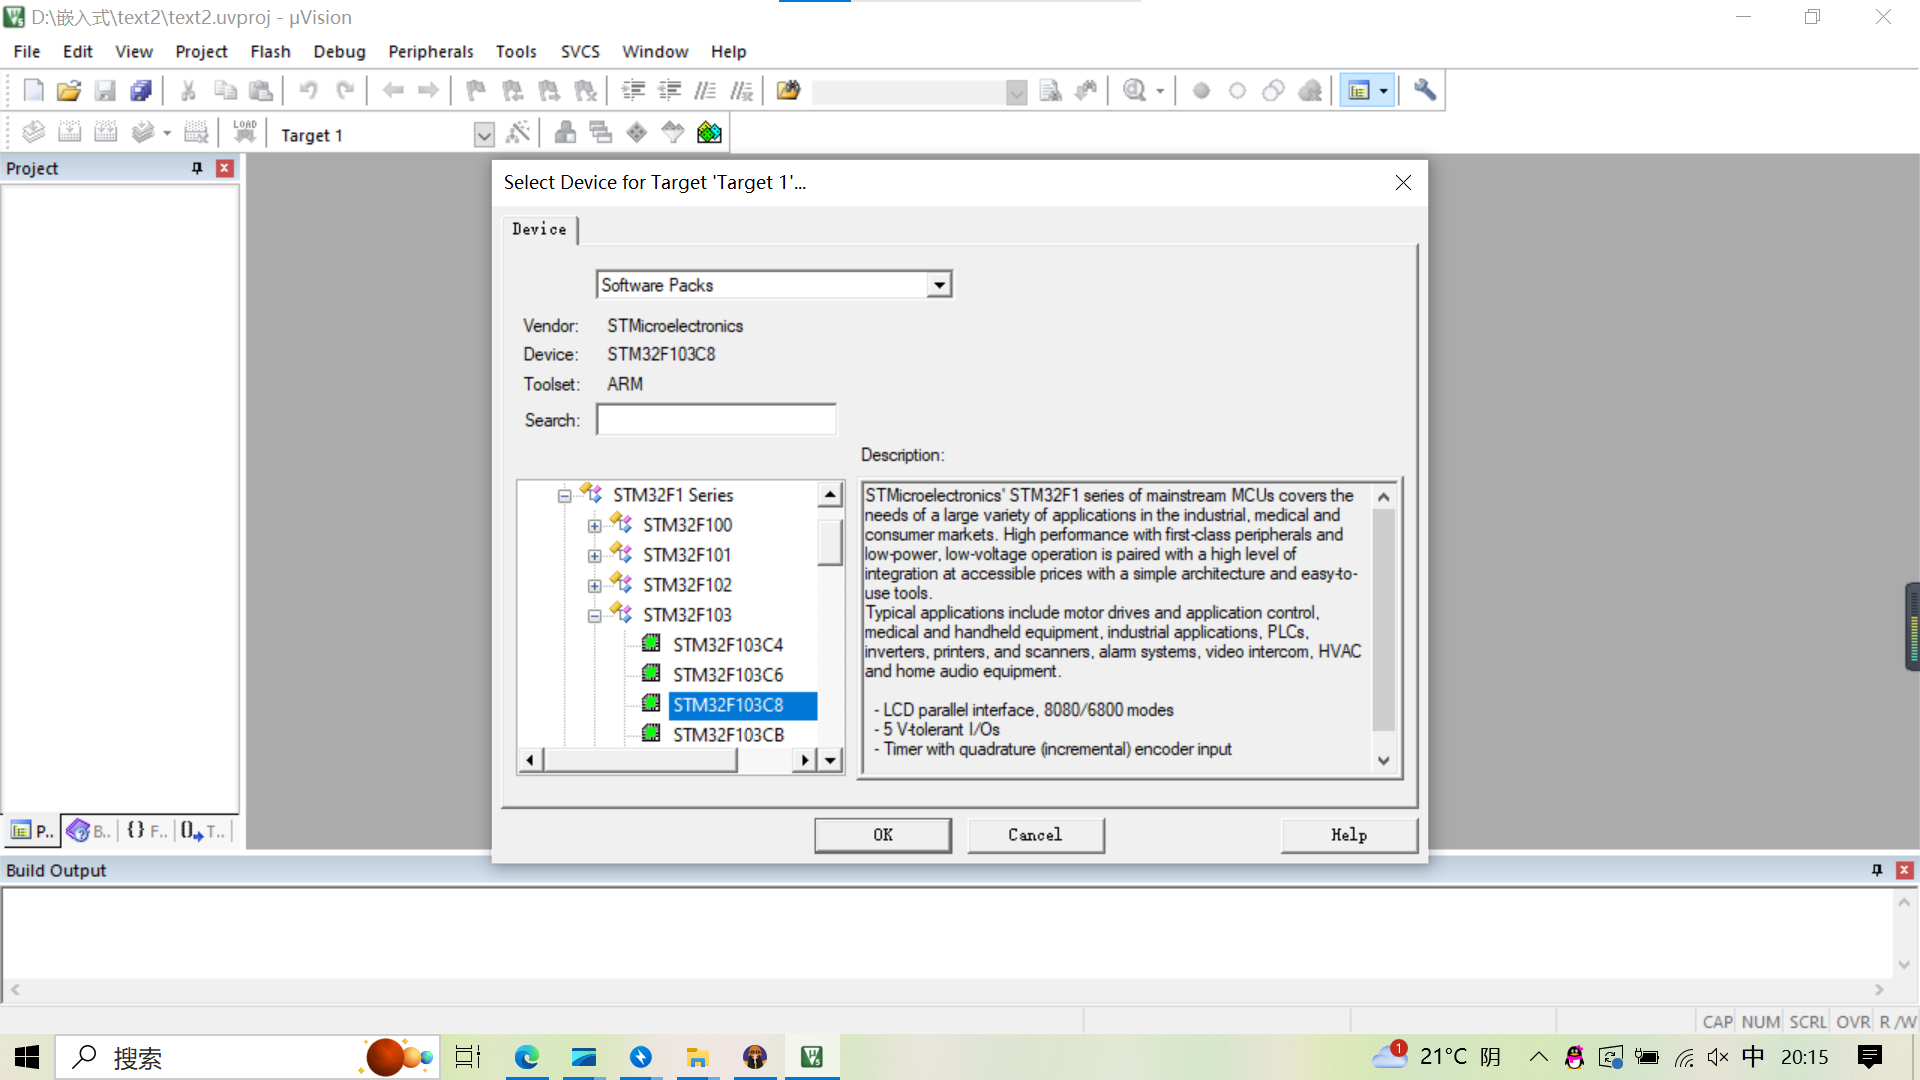The height and width of the screenshot is (1080, 1920).
Task: Click the device tree scroll down arrow
Action: pyautogui.click(x=830, y=761)
